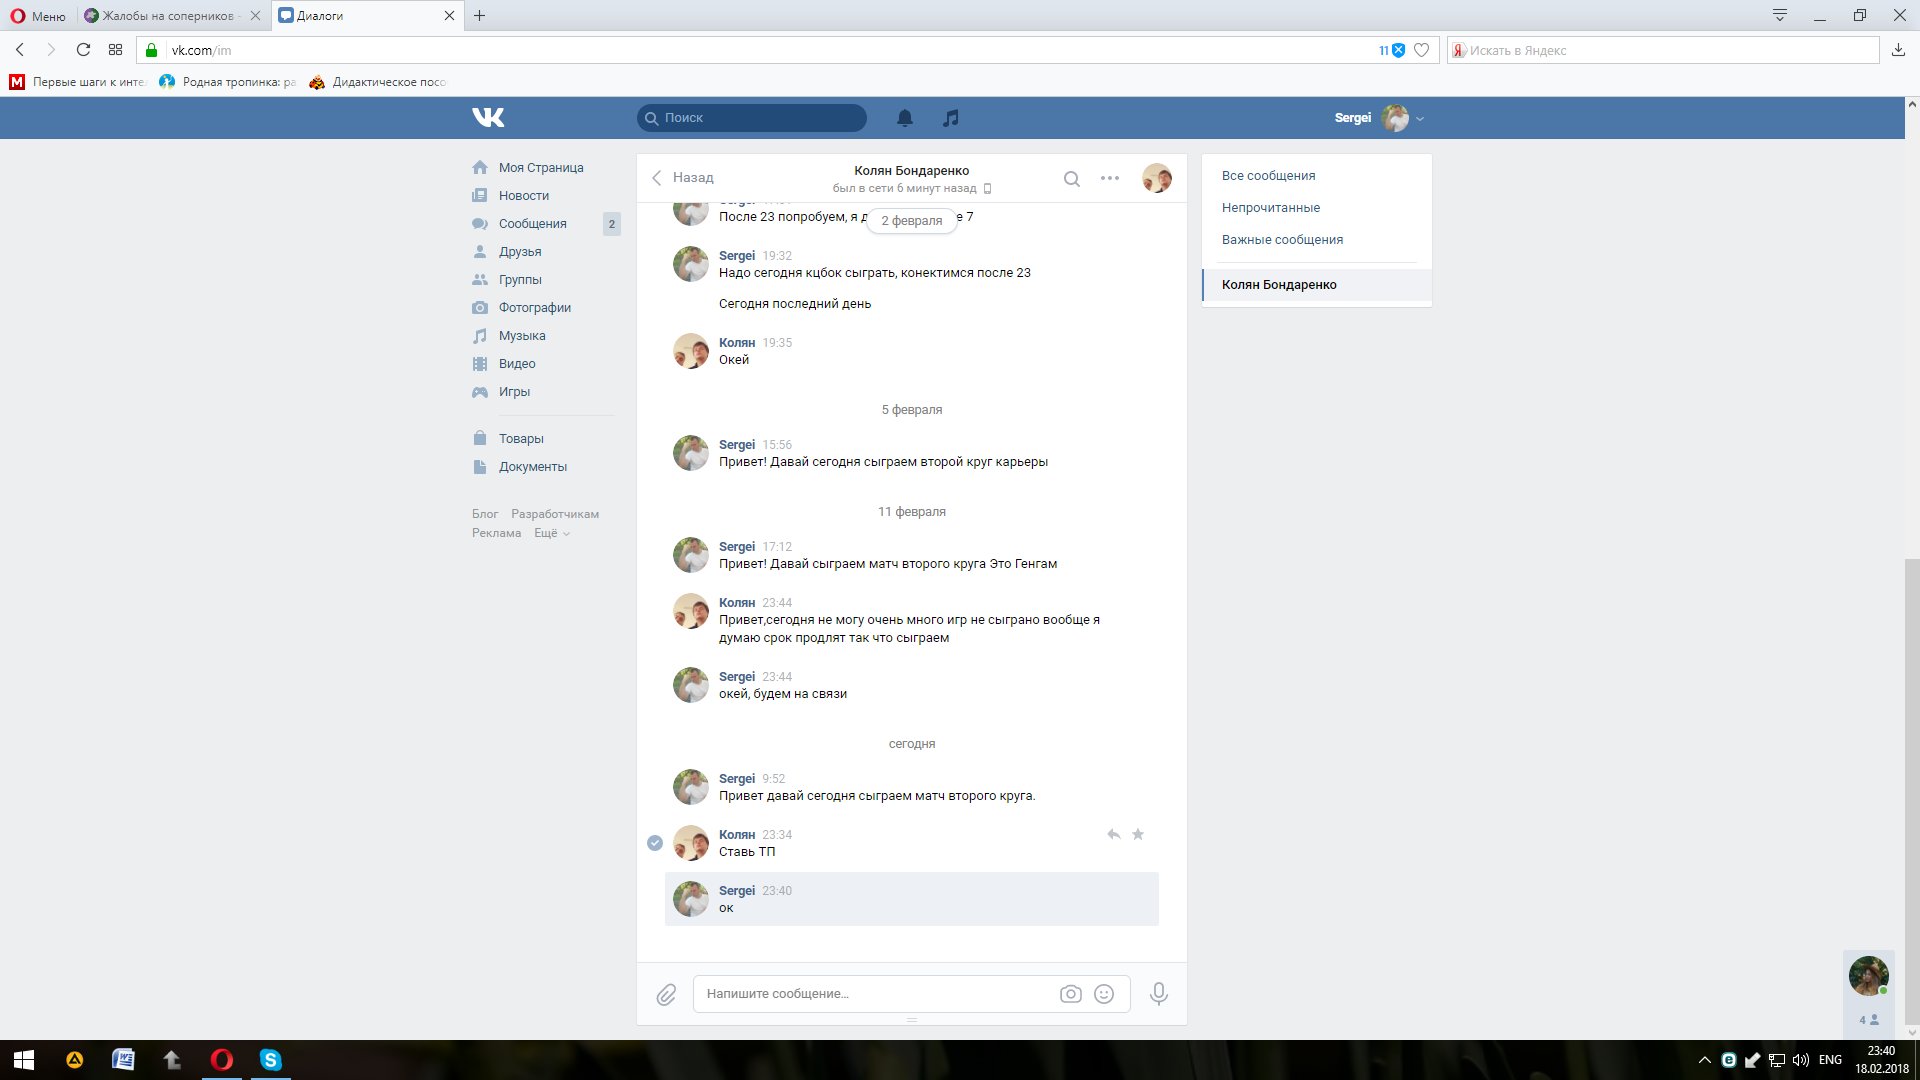Open online friend avatar at bottom right
The width and height of the screenshot is (1920, 1080).
pyautogui.click(x=1868, y=976)
